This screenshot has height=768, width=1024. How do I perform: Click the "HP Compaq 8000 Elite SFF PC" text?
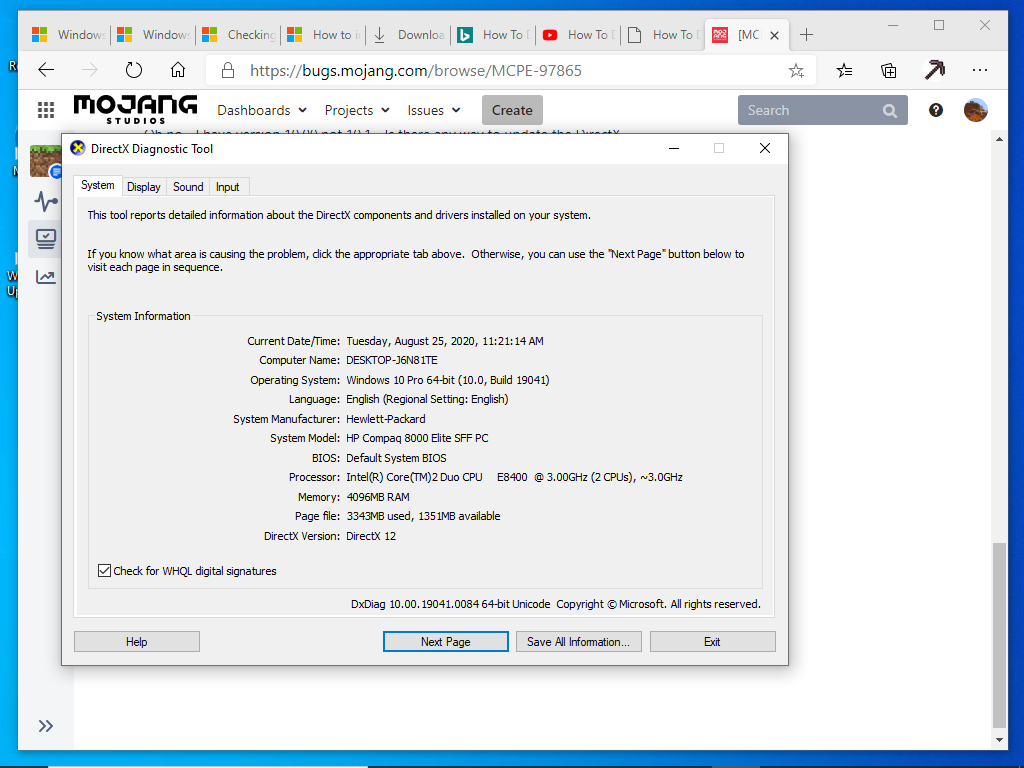(x=417, y=438)
